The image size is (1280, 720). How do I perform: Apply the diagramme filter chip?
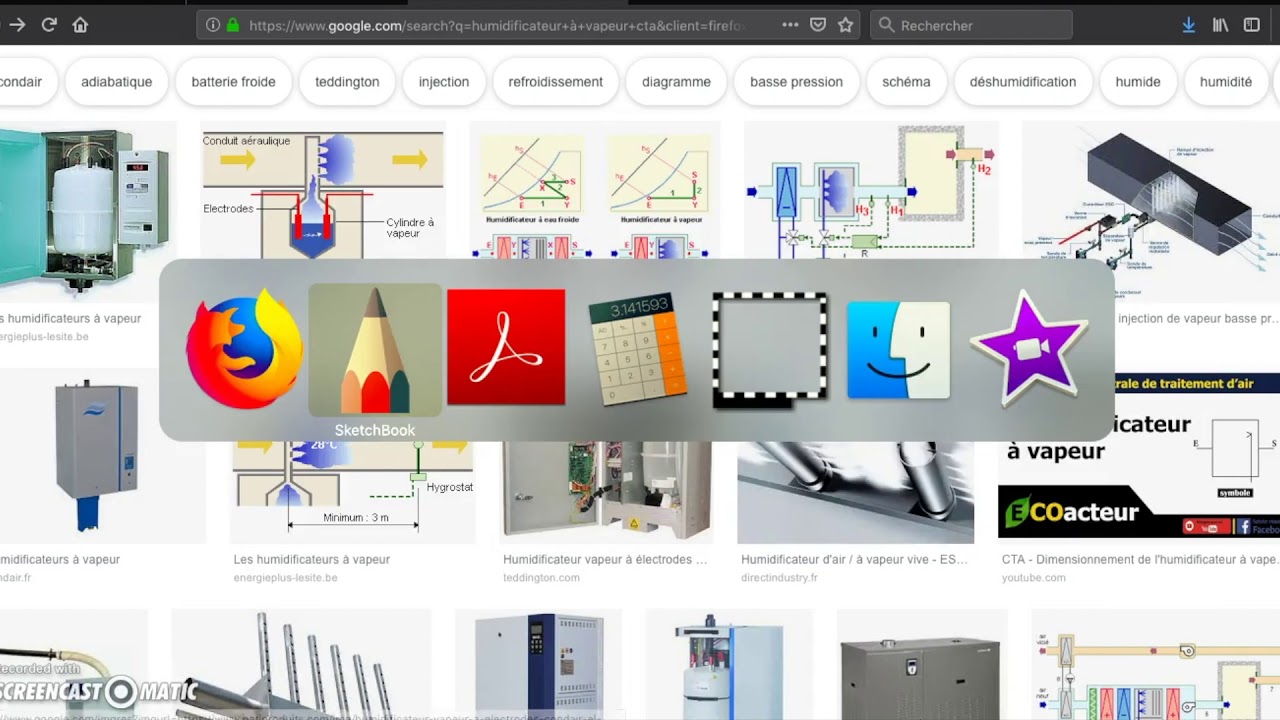(676, 82)
